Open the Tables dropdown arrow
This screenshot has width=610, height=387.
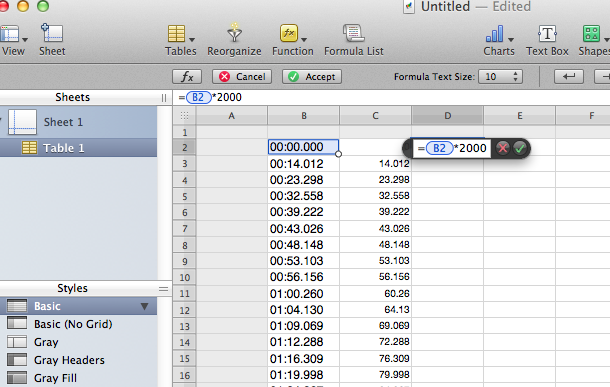pyautogui.click(x=192, y=40)
